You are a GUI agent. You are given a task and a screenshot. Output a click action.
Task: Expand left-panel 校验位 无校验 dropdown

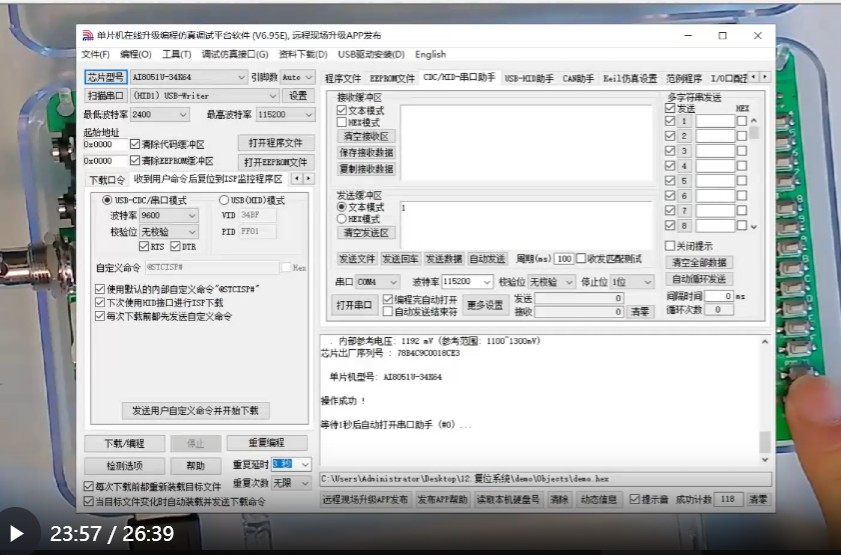point(192,232)
